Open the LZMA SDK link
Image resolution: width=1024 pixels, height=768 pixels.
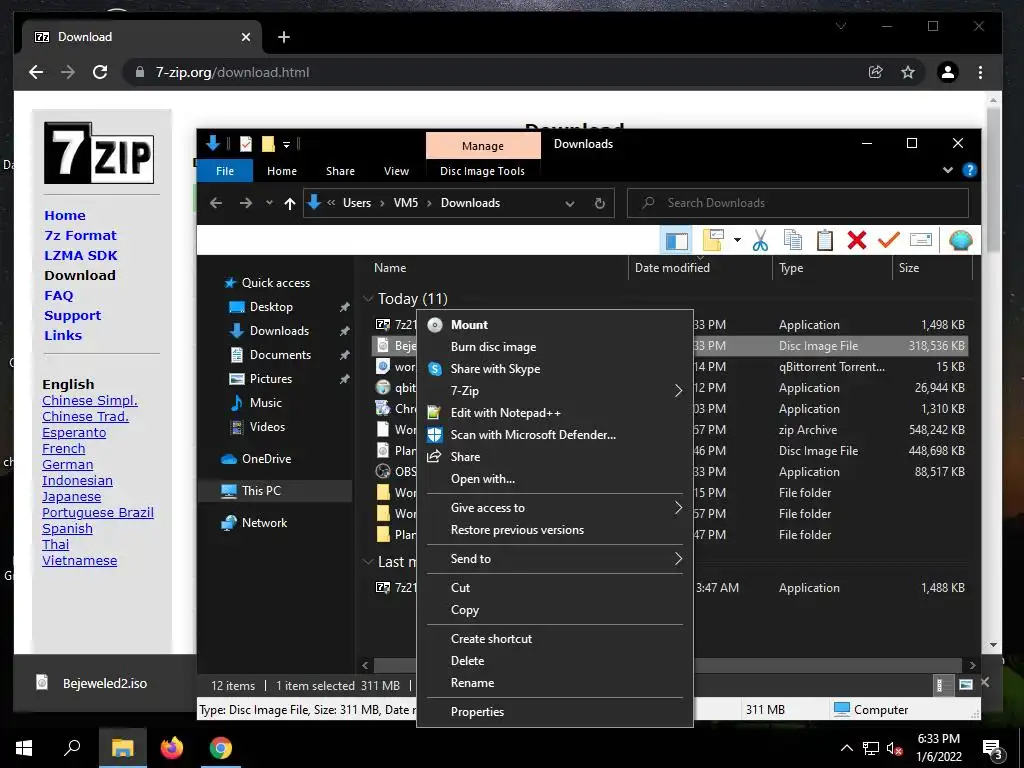pos(81,255)
